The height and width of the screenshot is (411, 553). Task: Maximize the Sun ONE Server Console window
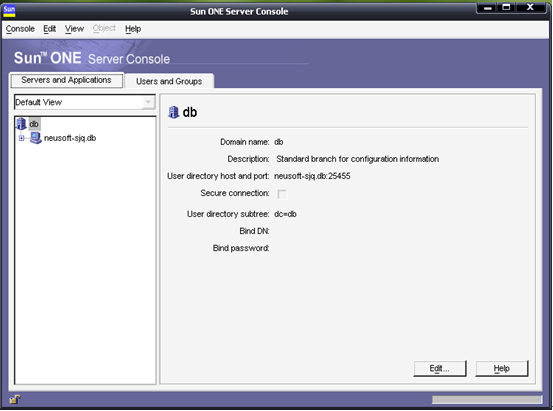506,7
